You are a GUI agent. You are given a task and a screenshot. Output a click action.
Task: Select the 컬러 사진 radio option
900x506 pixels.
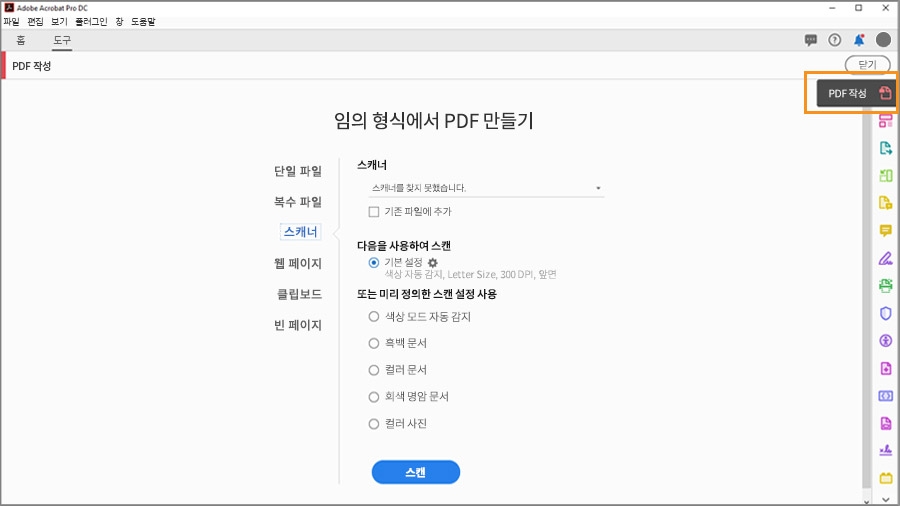tap(374, 424)
